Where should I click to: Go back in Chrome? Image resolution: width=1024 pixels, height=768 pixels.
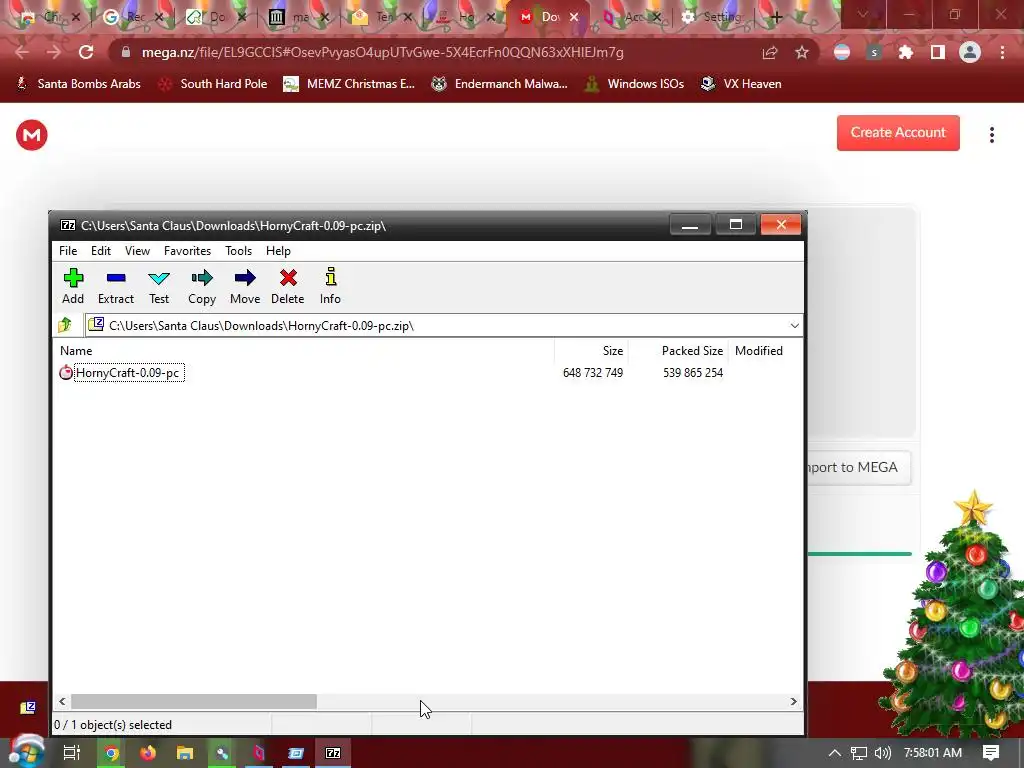(22, 52)
